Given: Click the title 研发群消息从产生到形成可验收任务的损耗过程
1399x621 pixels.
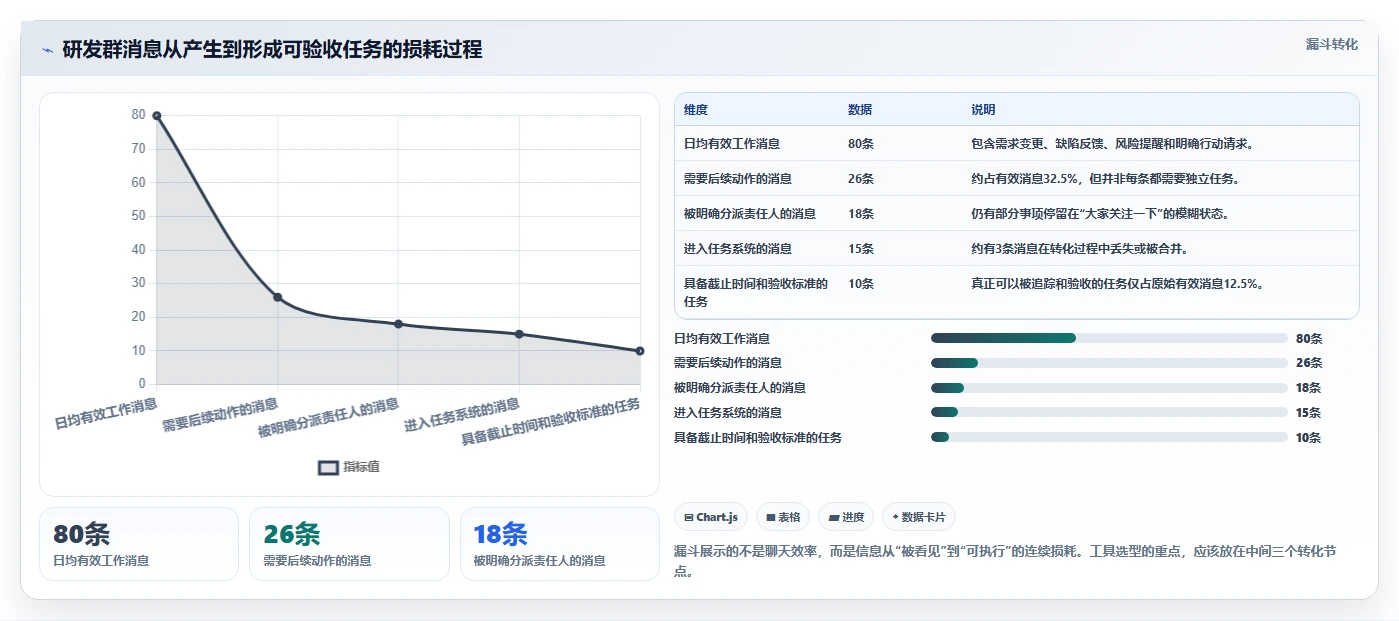Looking at the screenshot, I should pos(272,49).
